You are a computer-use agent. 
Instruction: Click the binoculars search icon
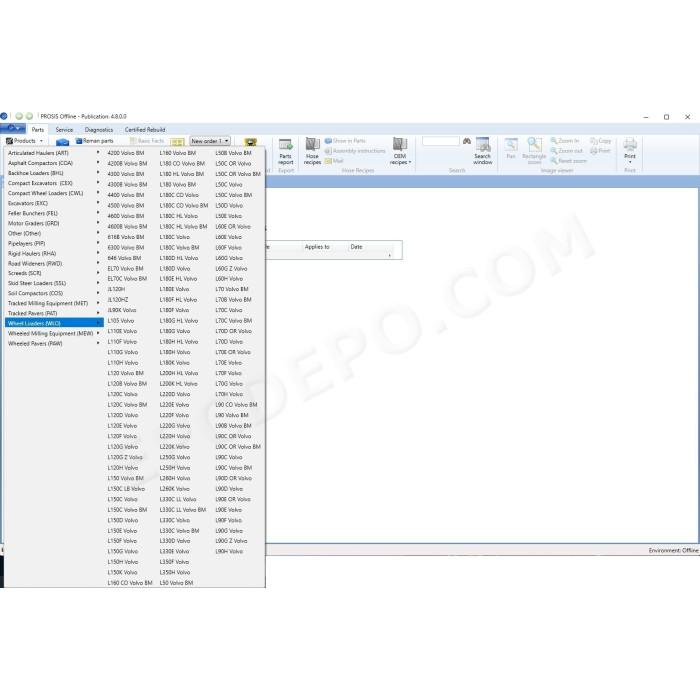(467, 141)
